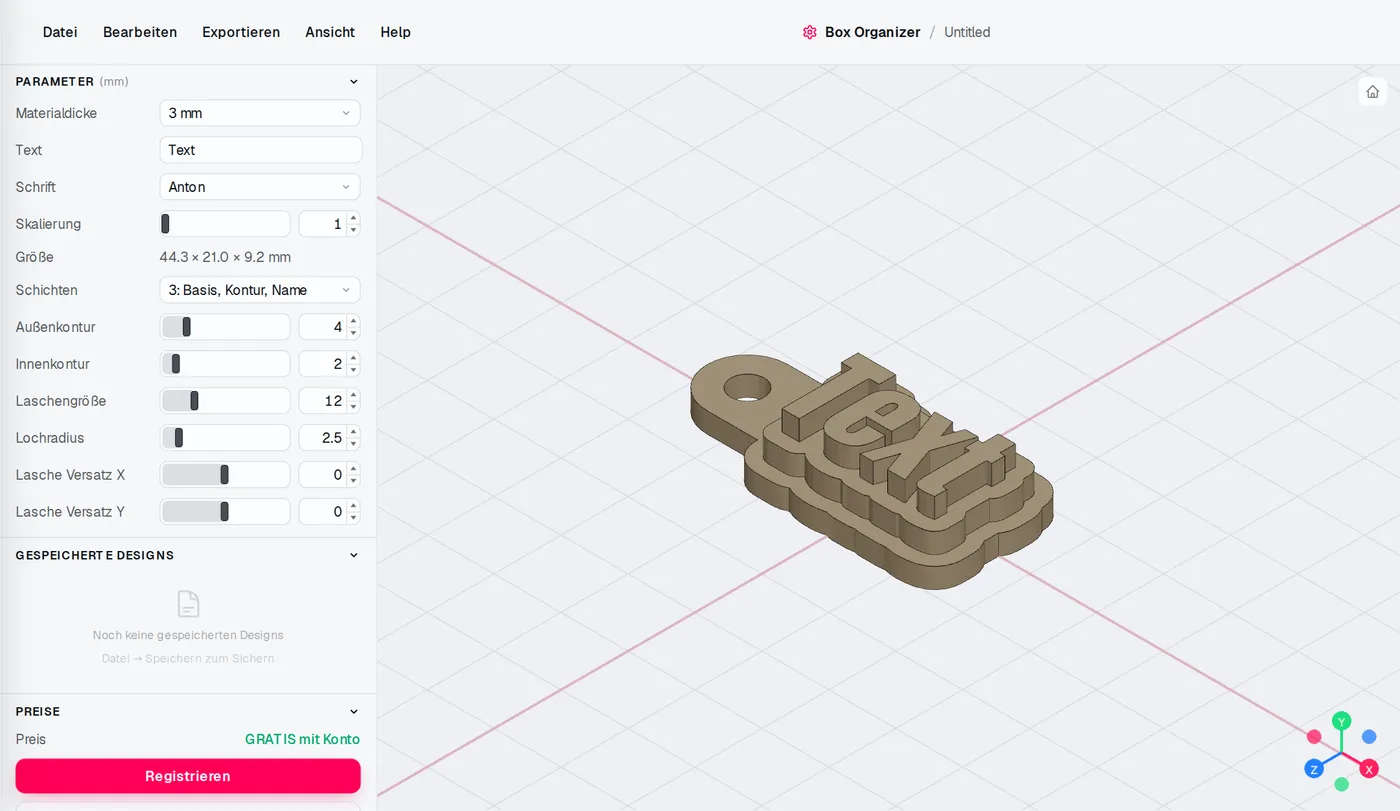Click the Größe value 44.3 × 21.0 × 9.2 mm
Viewport: 1400px width, 811px height.
225,257
